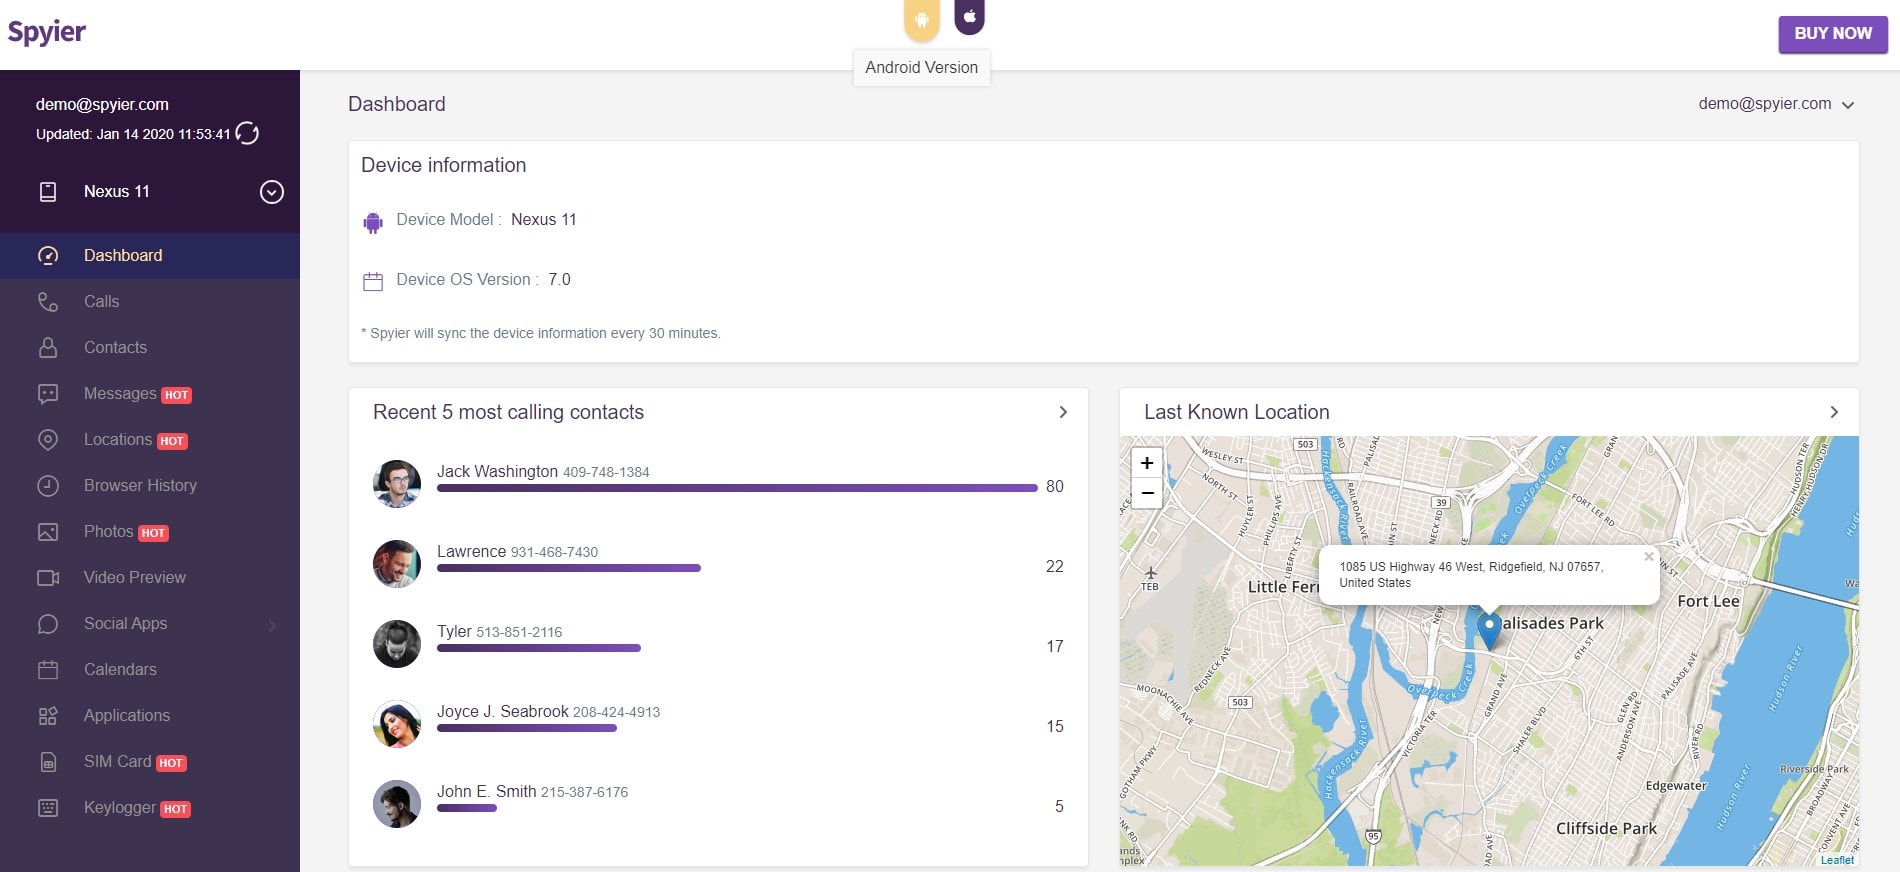Click Lawrence's avatar photo

pos(397,564)
